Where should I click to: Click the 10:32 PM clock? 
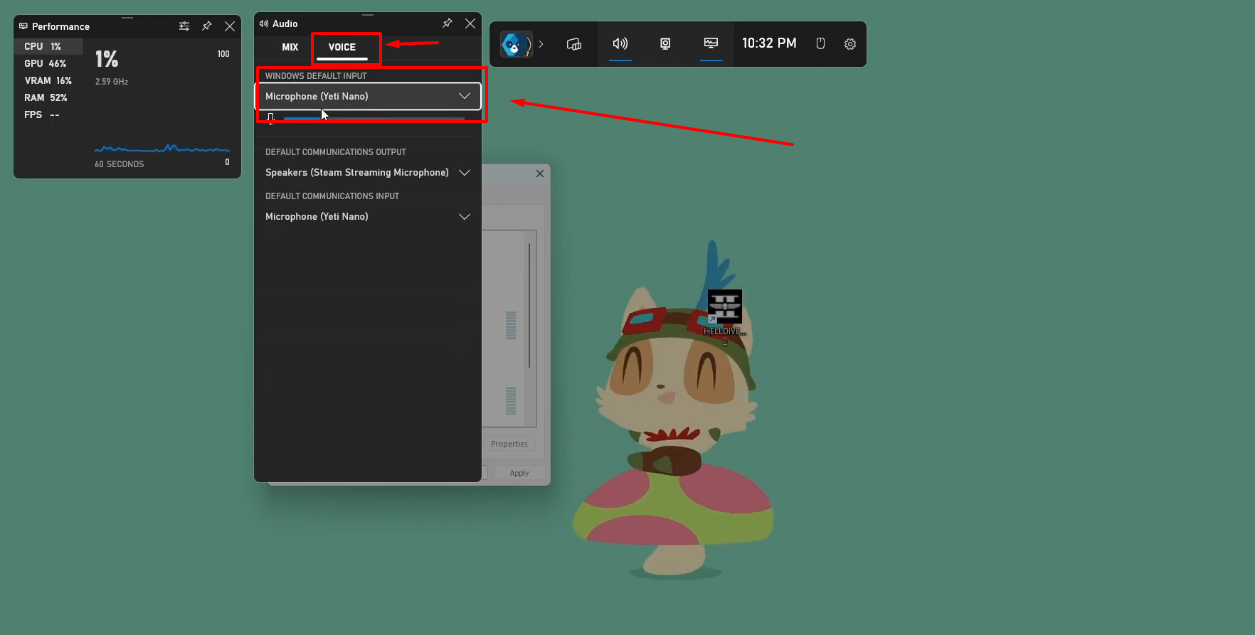769,44
